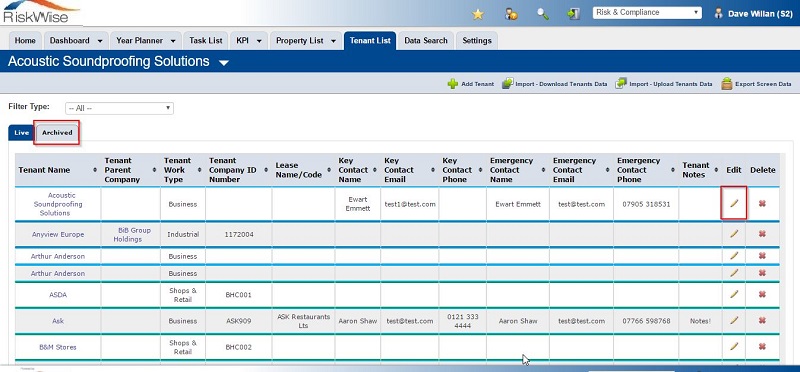Expand the Year Planner tab dropdown arrow
The height and width of the screenshot is (372, 800).
(173, 41)
